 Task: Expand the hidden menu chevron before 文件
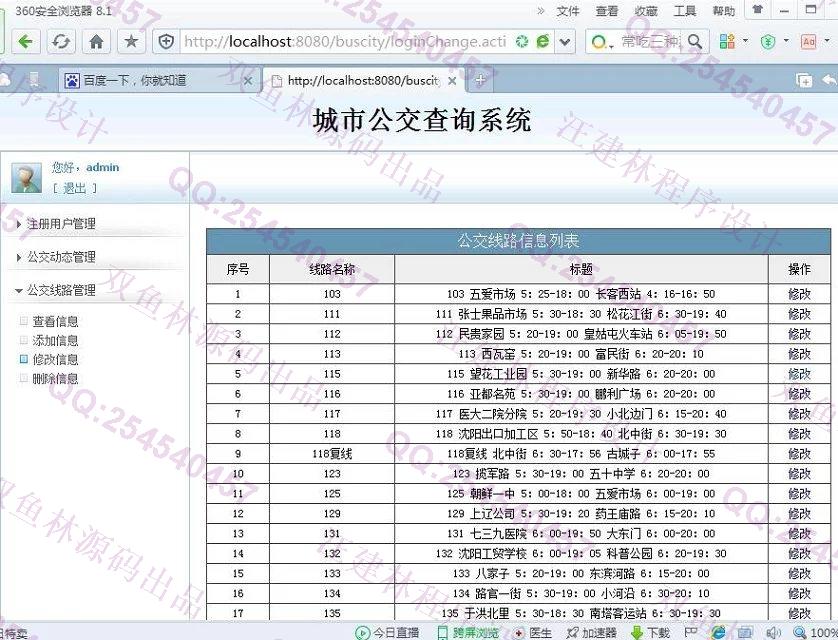click(541, 11)
